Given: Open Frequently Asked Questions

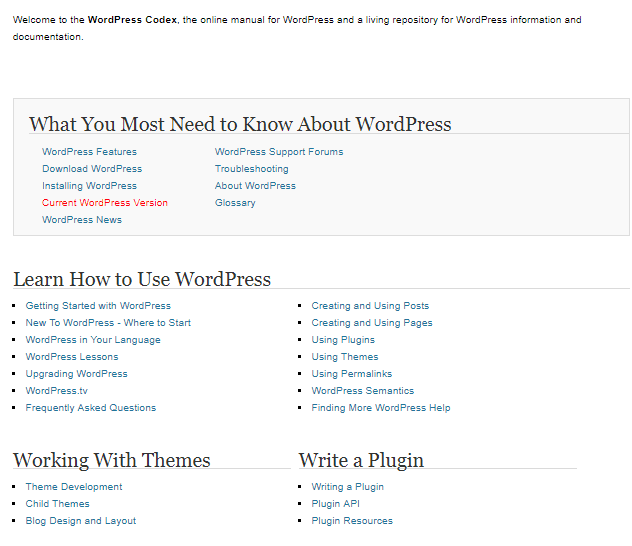Looking at the screenshot, I should click(91, 407).
